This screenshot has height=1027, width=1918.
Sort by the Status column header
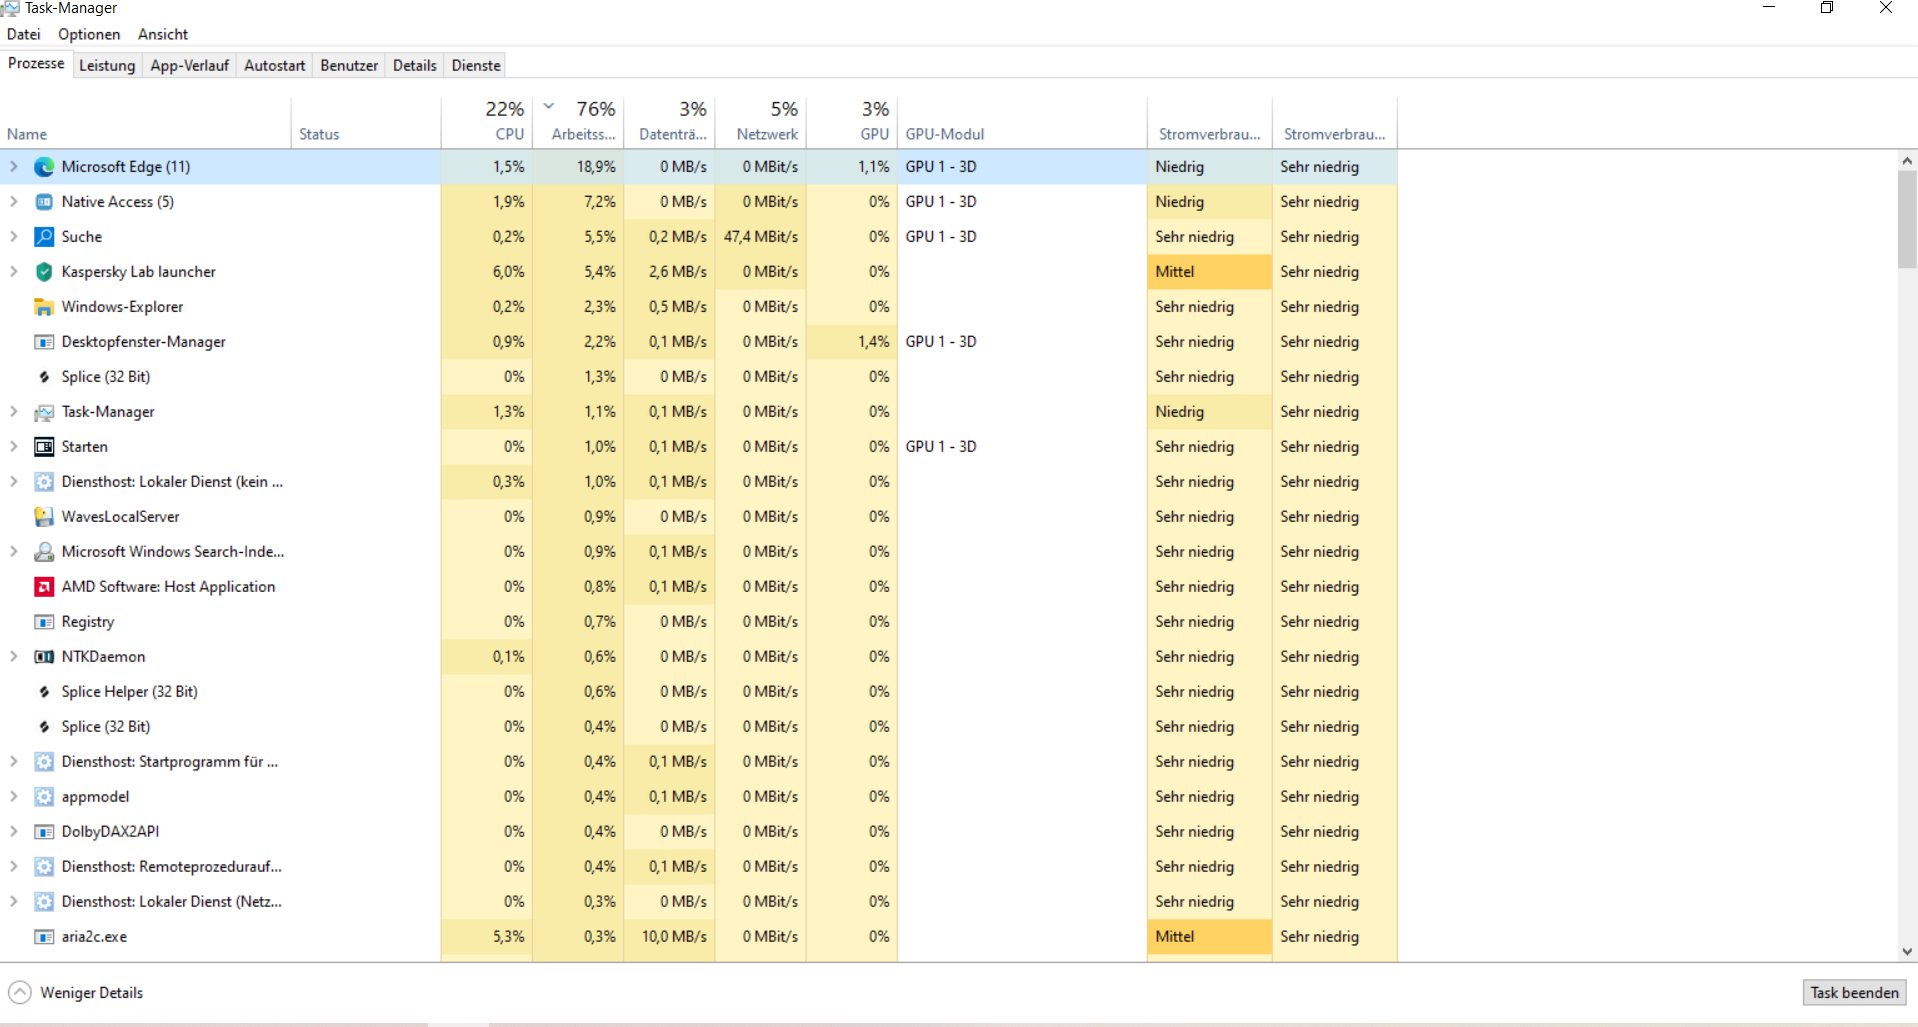[x=366, y=122]
